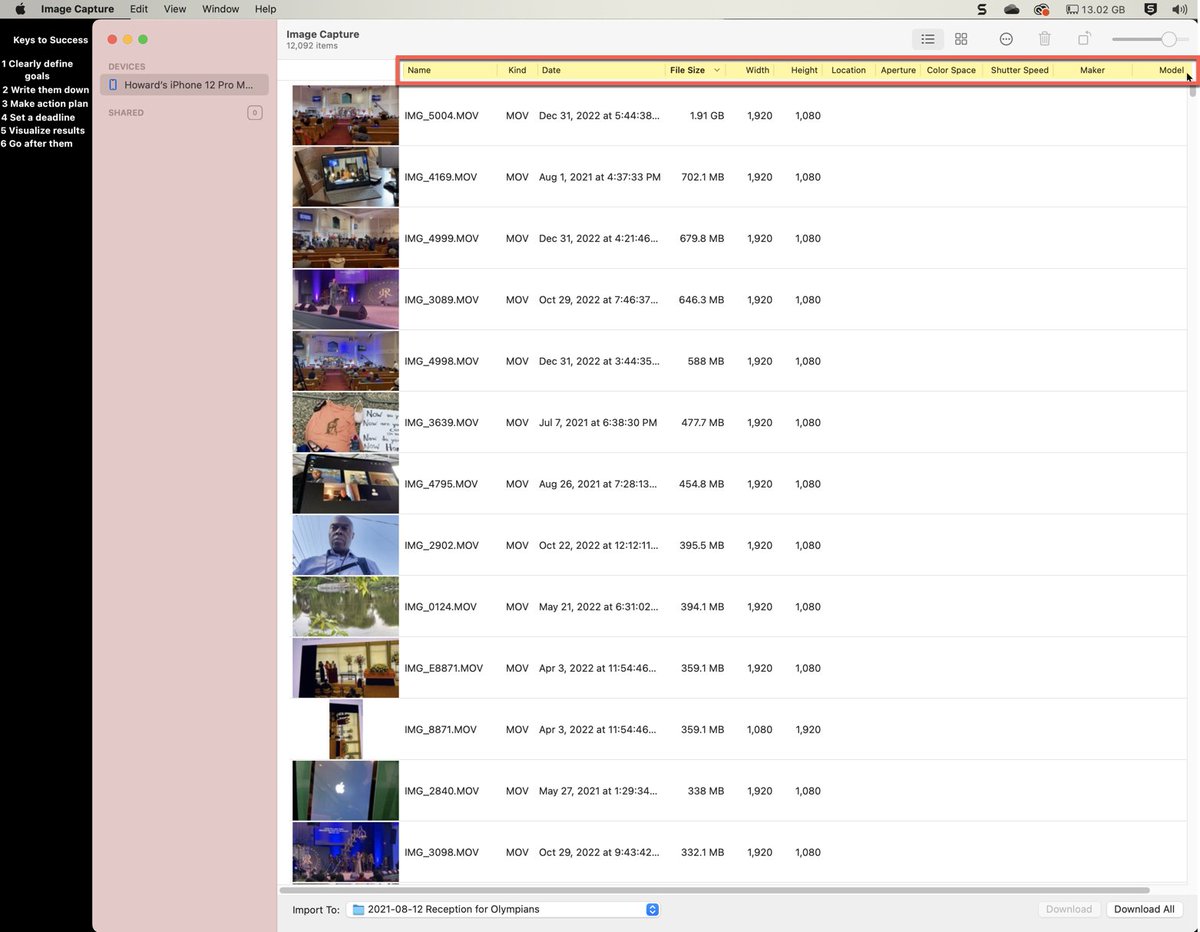Click the volume icon in menu bar
Screen dimensions: 1200x932
[x=1179, y=9]
